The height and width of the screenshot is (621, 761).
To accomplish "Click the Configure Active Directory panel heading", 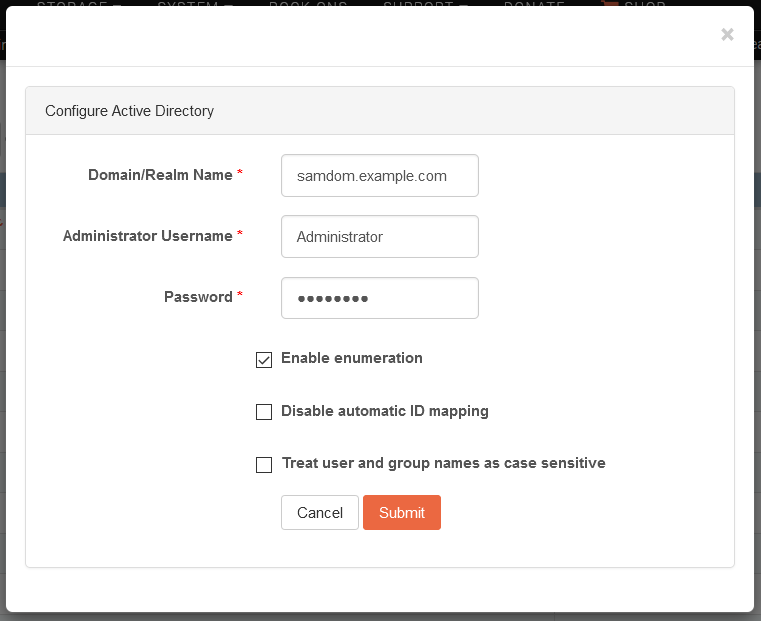I will [129, 111].
